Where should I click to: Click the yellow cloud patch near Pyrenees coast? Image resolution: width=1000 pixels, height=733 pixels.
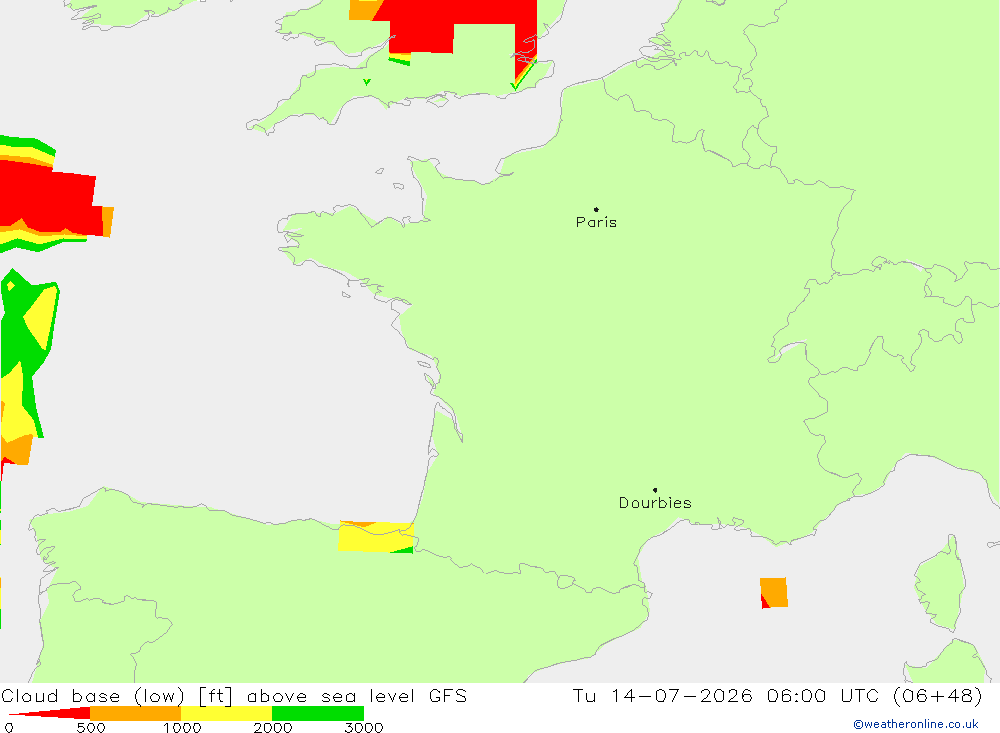[x=376, y=537]
